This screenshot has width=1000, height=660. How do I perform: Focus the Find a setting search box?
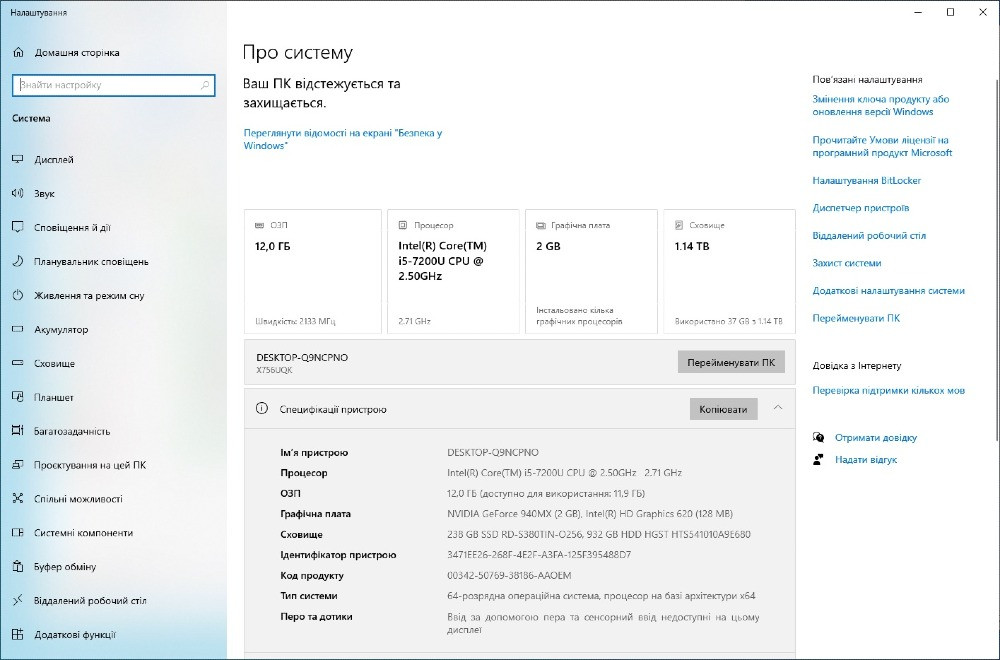114,85
